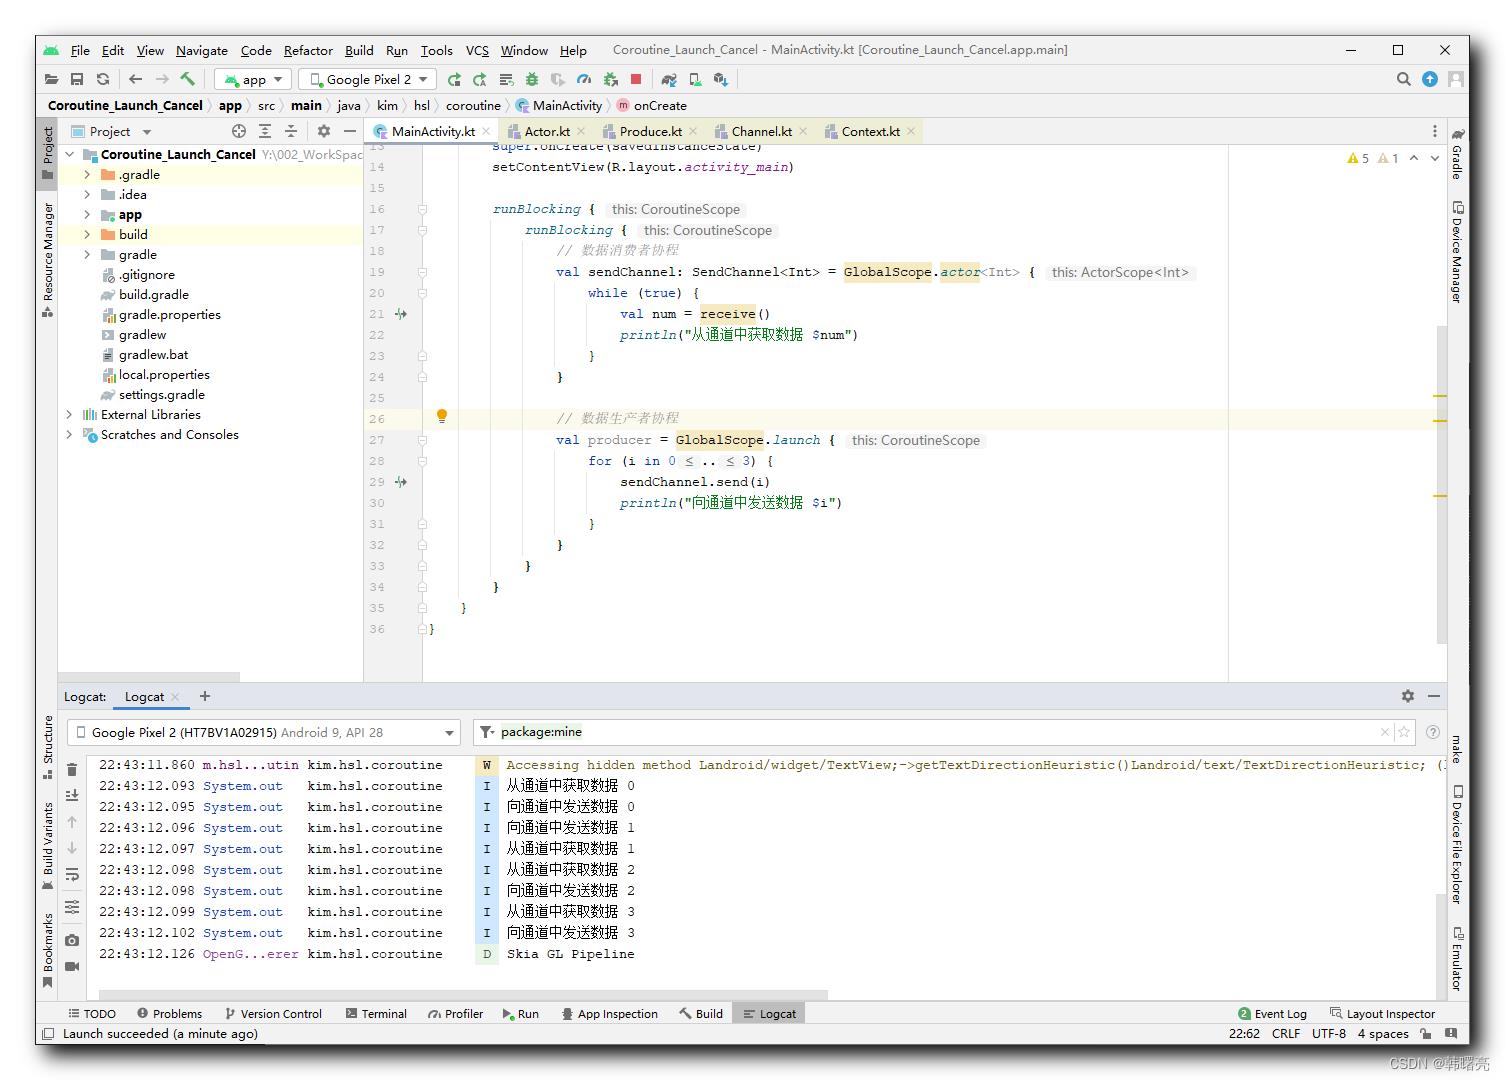The image size is (1505, 1080).
Task: Click the red Stop button in toolbar
Action: (636, 79)
